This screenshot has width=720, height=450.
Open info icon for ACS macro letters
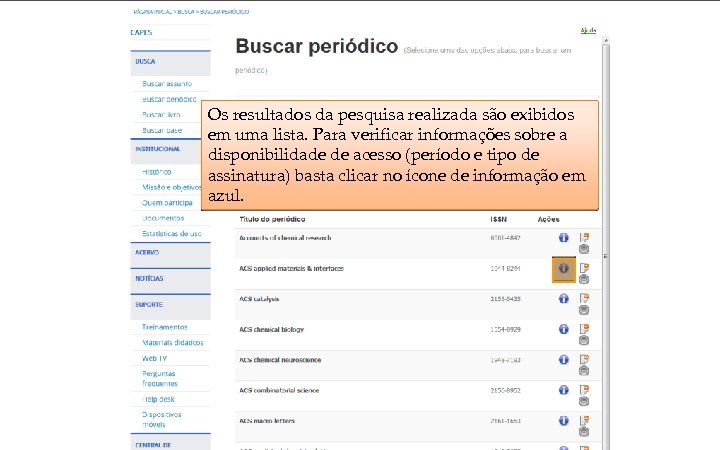563,421
